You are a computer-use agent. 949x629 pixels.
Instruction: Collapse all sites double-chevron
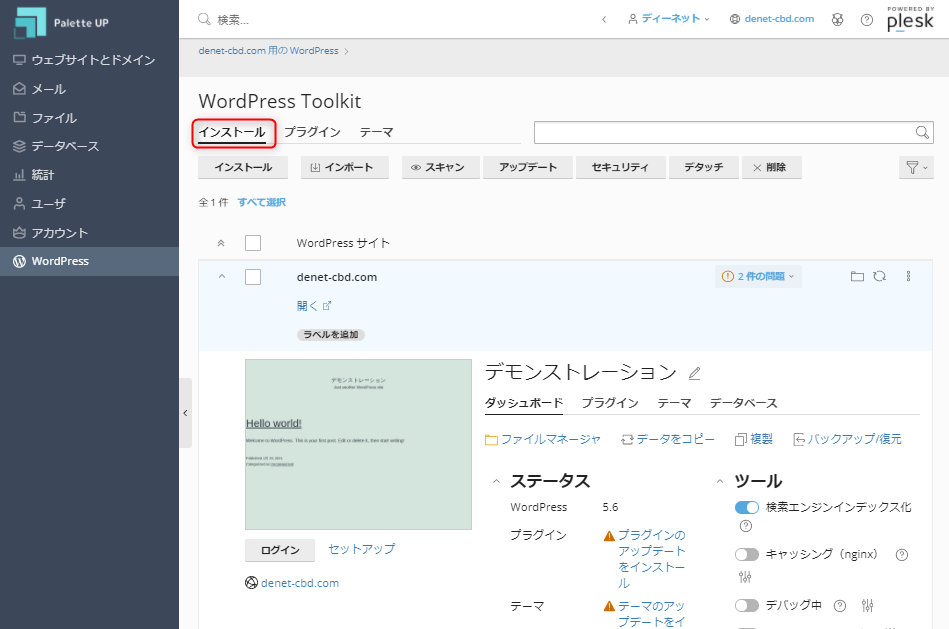tap(221, 243)
